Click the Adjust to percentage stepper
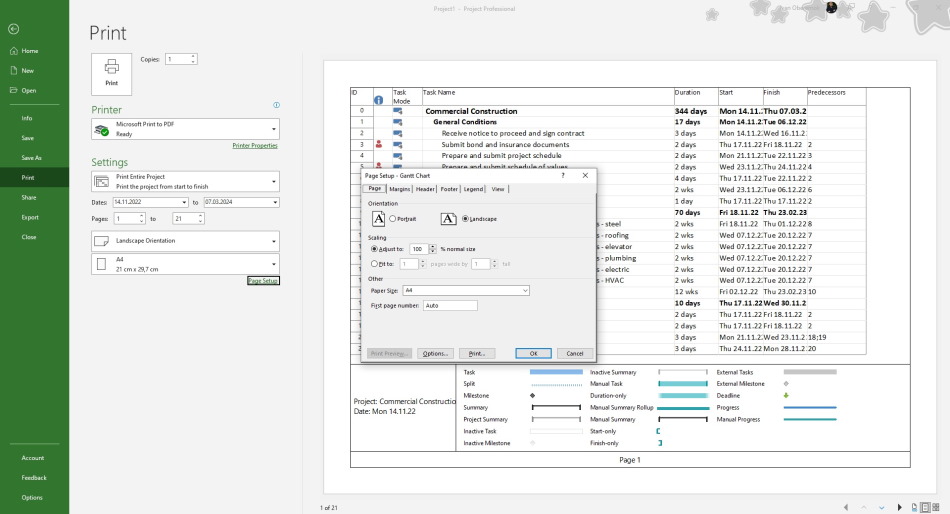This screenshot has width=950, height=514. click(x=433, y=249)
